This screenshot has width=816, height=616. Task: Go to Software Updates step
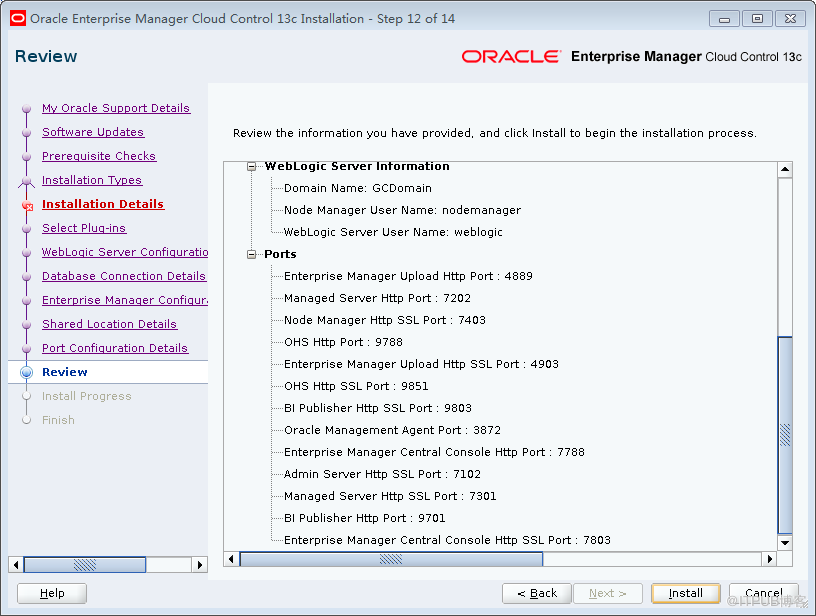(x=93, y=132)
